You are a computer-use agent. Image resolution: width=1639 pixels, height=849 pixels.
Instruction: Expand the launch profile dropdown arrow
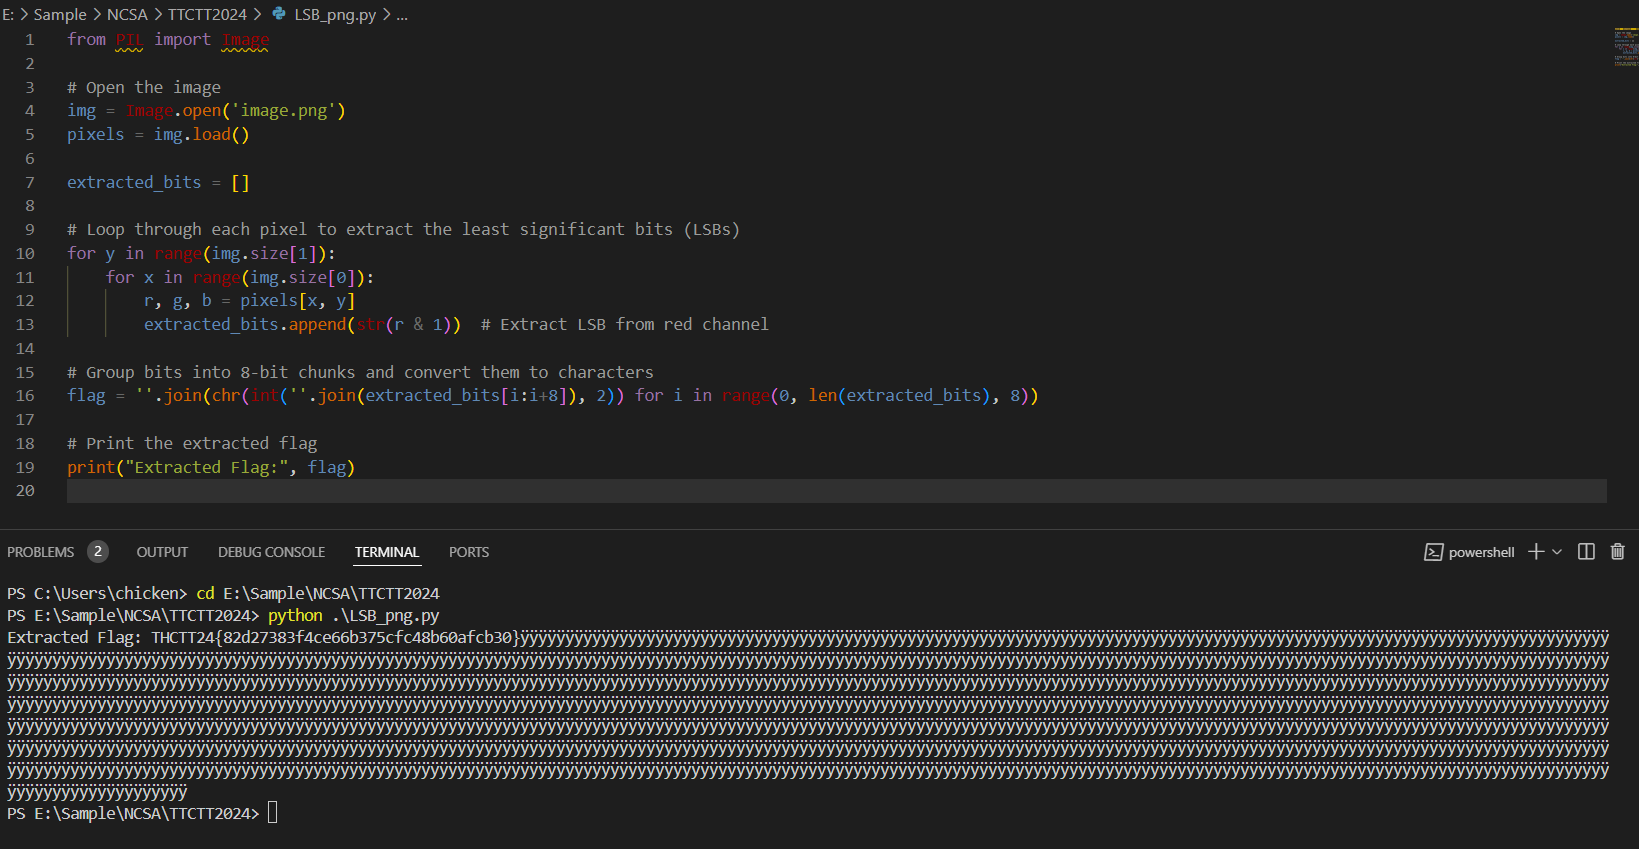coord(1557,552)
